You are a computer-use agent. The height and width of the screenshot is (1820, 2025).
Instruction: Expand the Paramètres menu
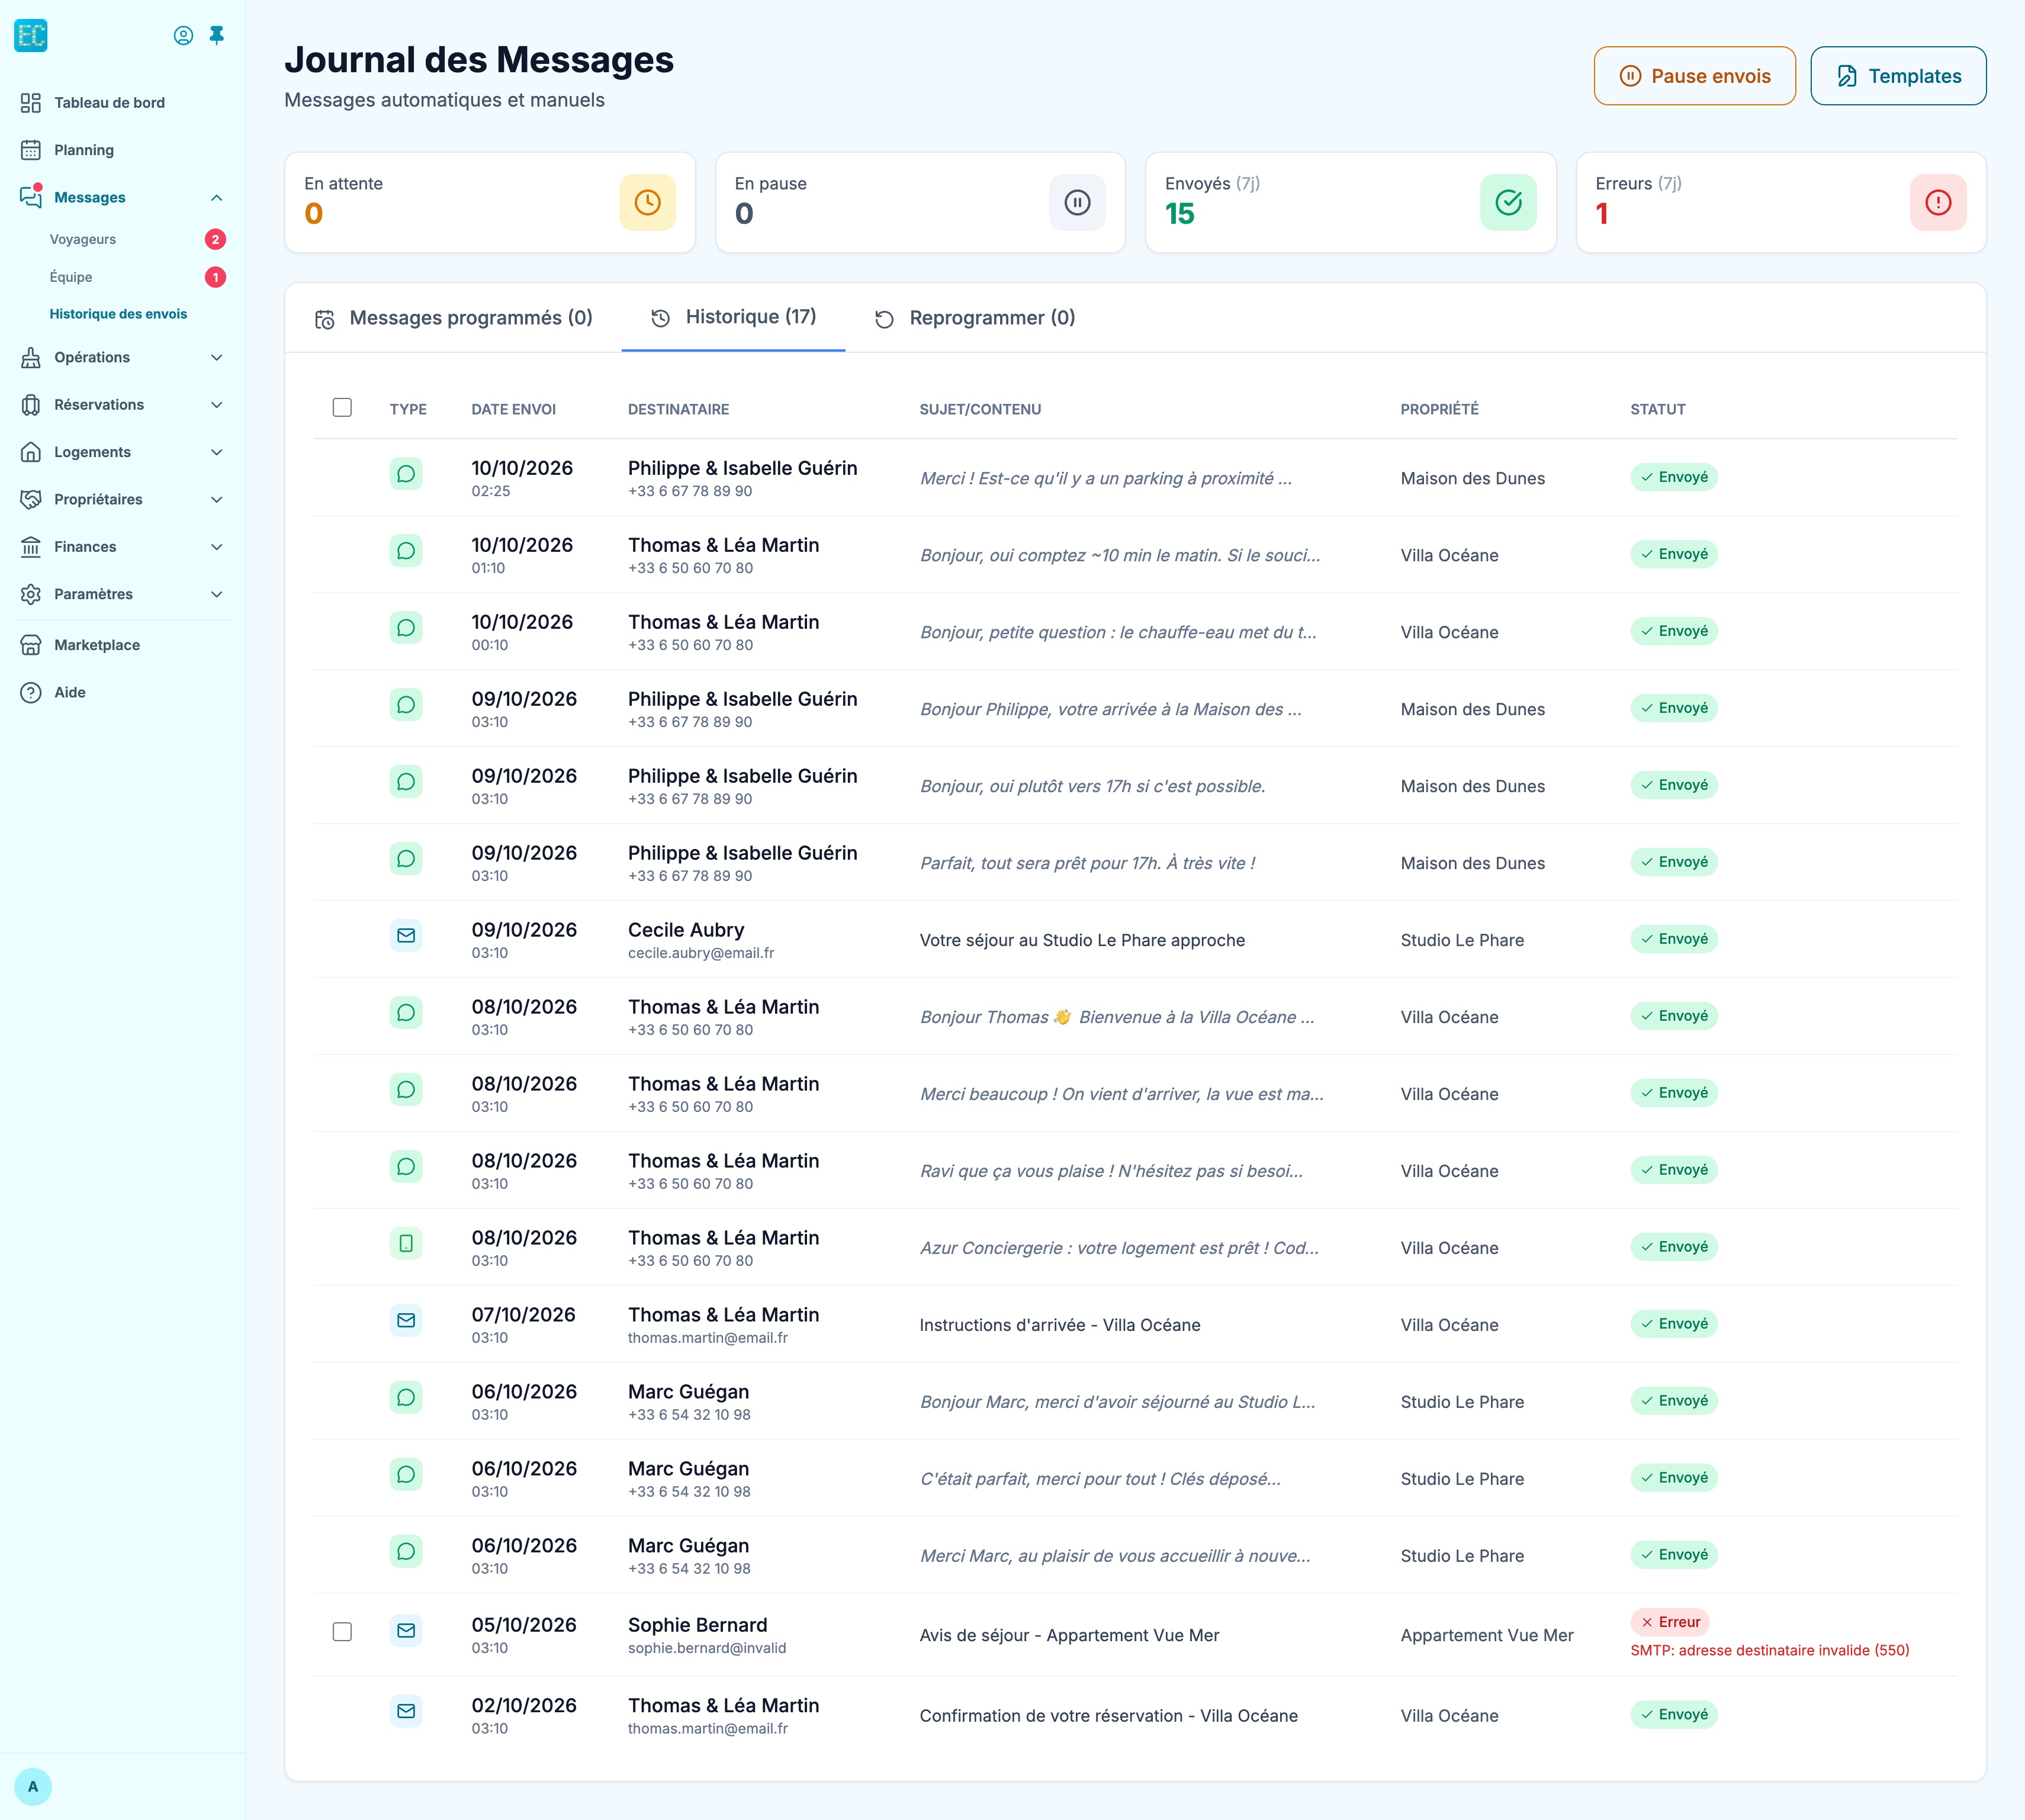tap(122, 594)
